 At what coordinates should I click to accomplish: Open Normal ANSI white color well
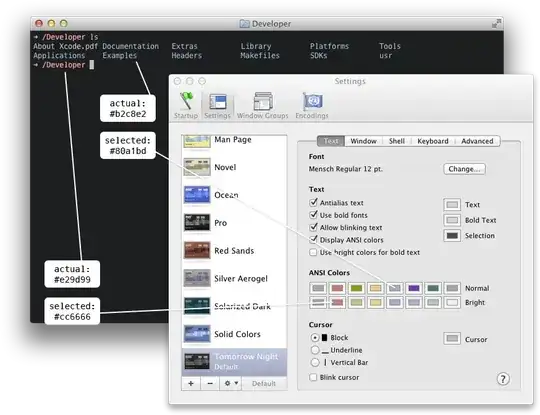452,288
